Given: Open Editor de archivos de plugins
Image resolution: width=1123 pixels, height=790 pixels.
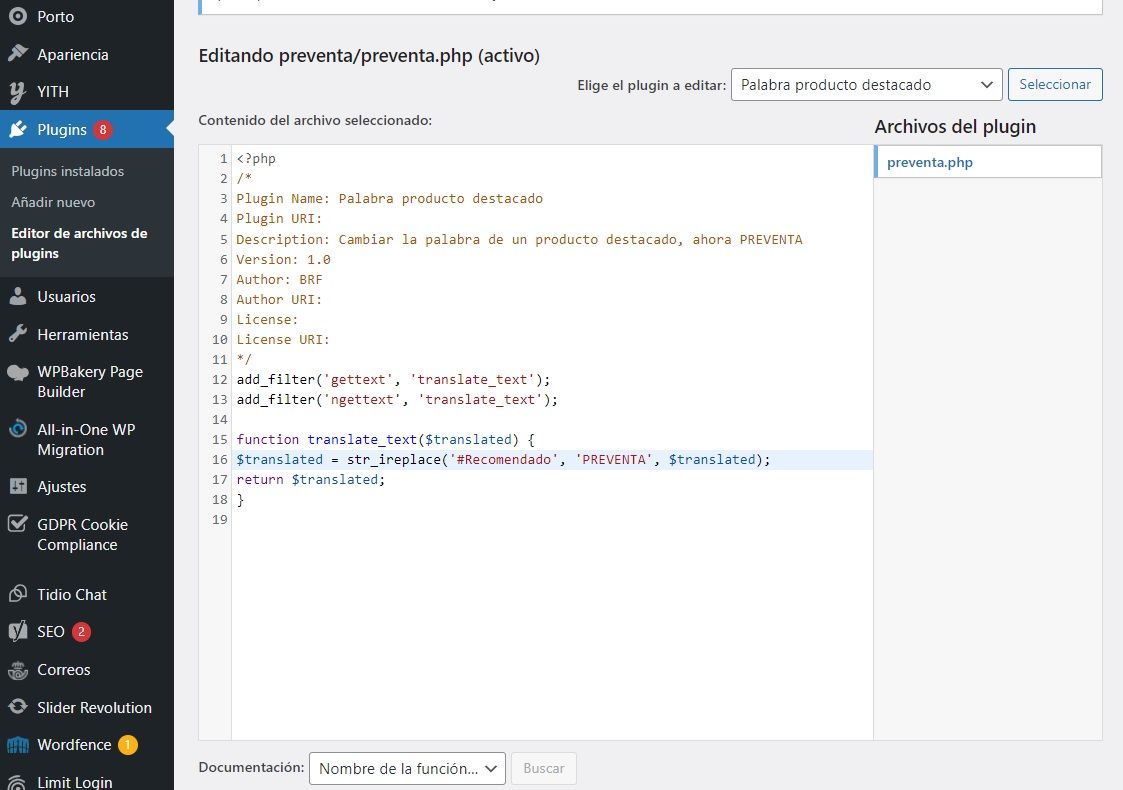Looking at the screenshot, I should [x=79, y=243].
